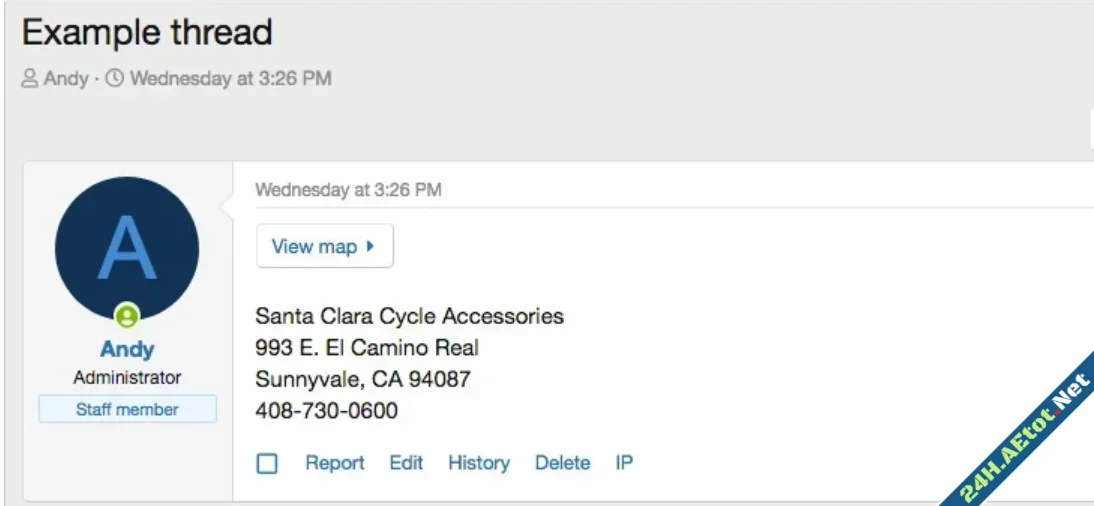Click the green online status badge on avatar
This screenshot has width=1094, height=506.
127,316
